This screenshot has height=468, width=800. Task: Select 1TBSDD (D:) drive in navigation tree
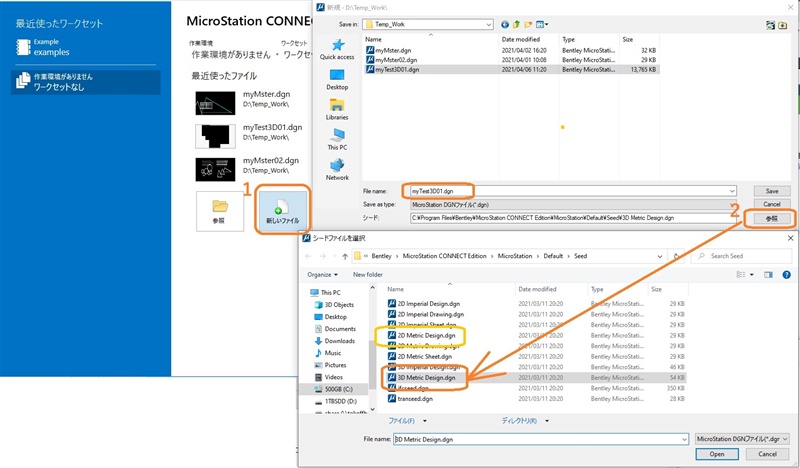pyautogui.click(x=336, y=402)
